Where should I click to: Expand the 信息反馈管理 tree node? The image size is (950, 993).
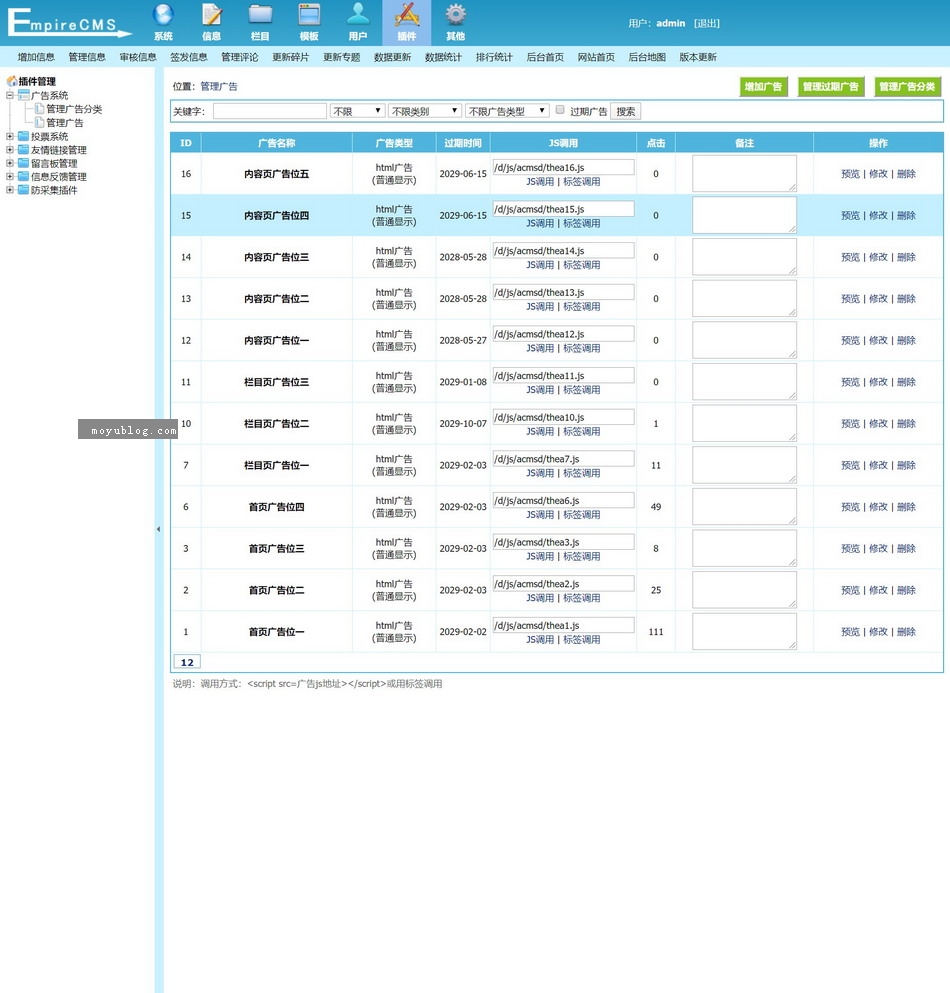click(x=10, y=177)
